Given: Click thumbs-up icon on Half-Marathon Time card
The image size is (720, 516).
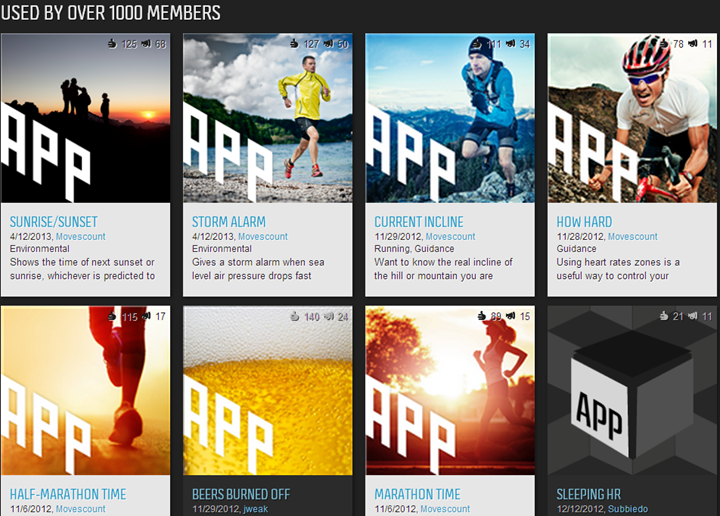Looking at the screenshot, I should pos(112,316).
